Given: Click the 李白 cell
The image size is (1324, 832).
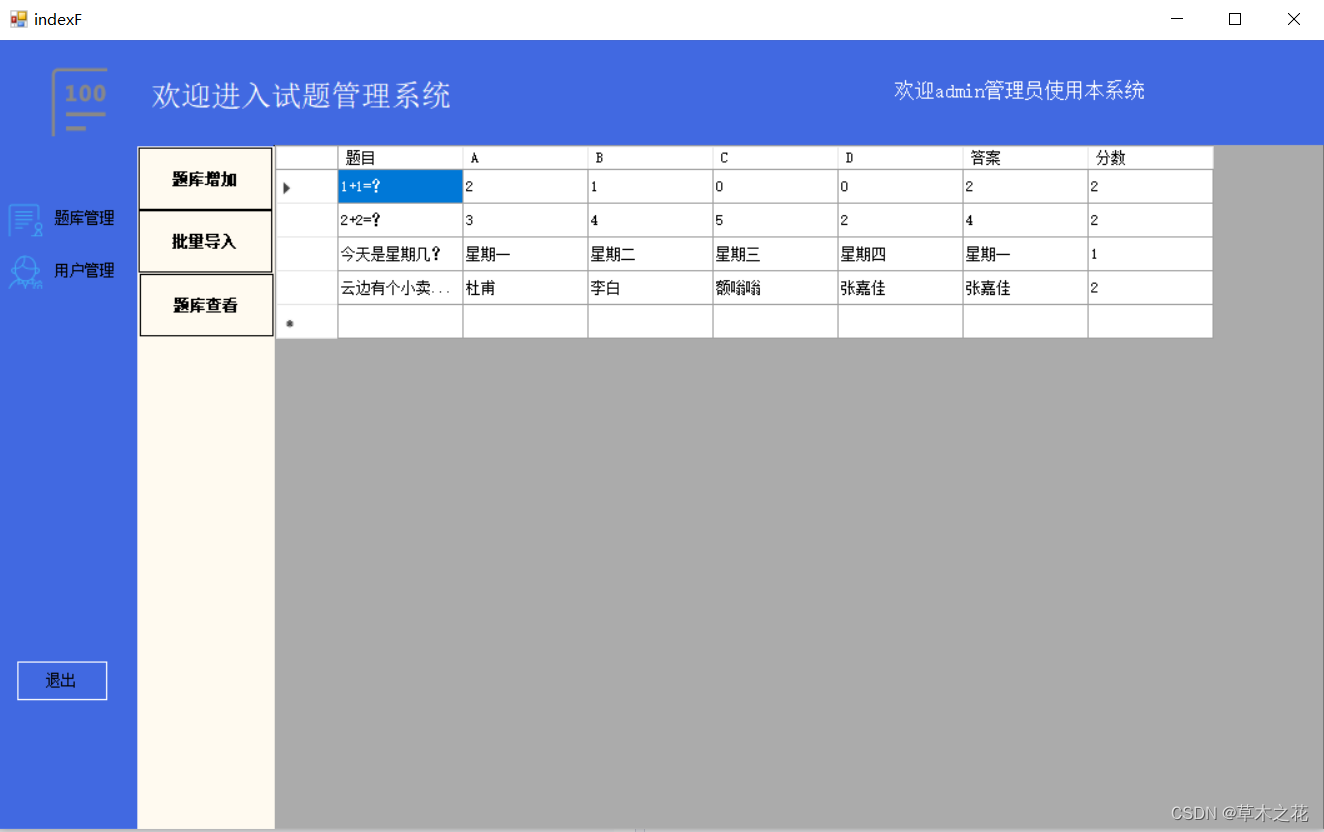Looking at the screenshot, I should pos(650,288).
